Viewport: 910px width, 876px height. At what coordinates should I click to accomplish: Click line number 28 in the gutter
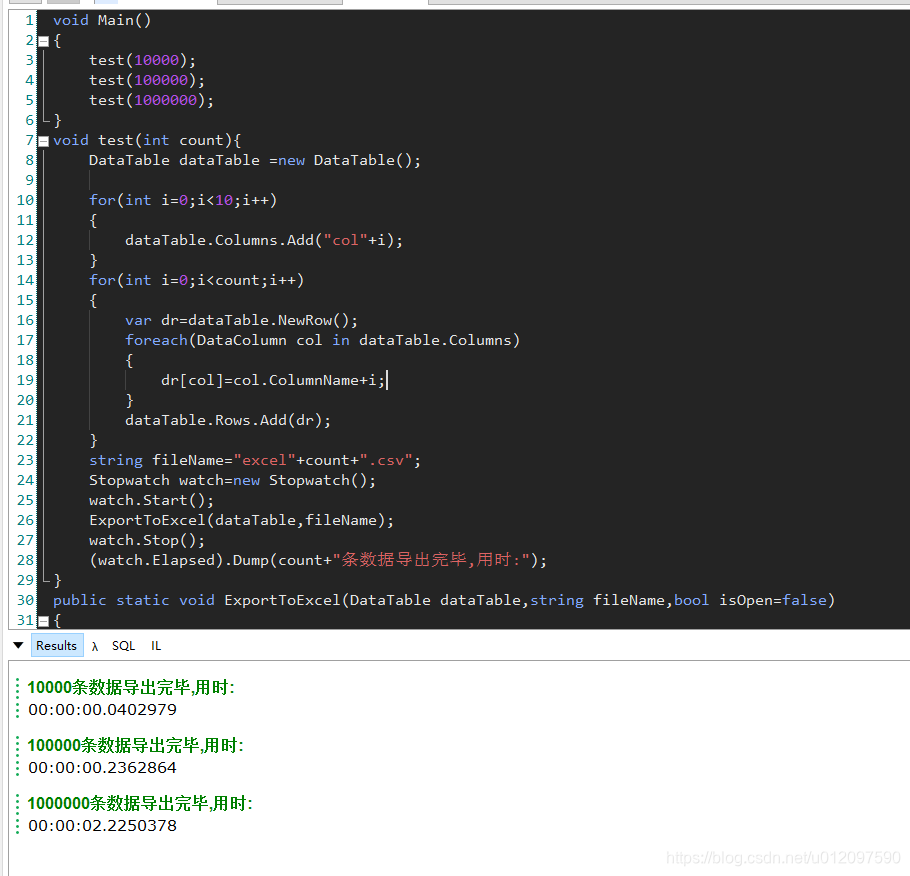coord(25,560)
